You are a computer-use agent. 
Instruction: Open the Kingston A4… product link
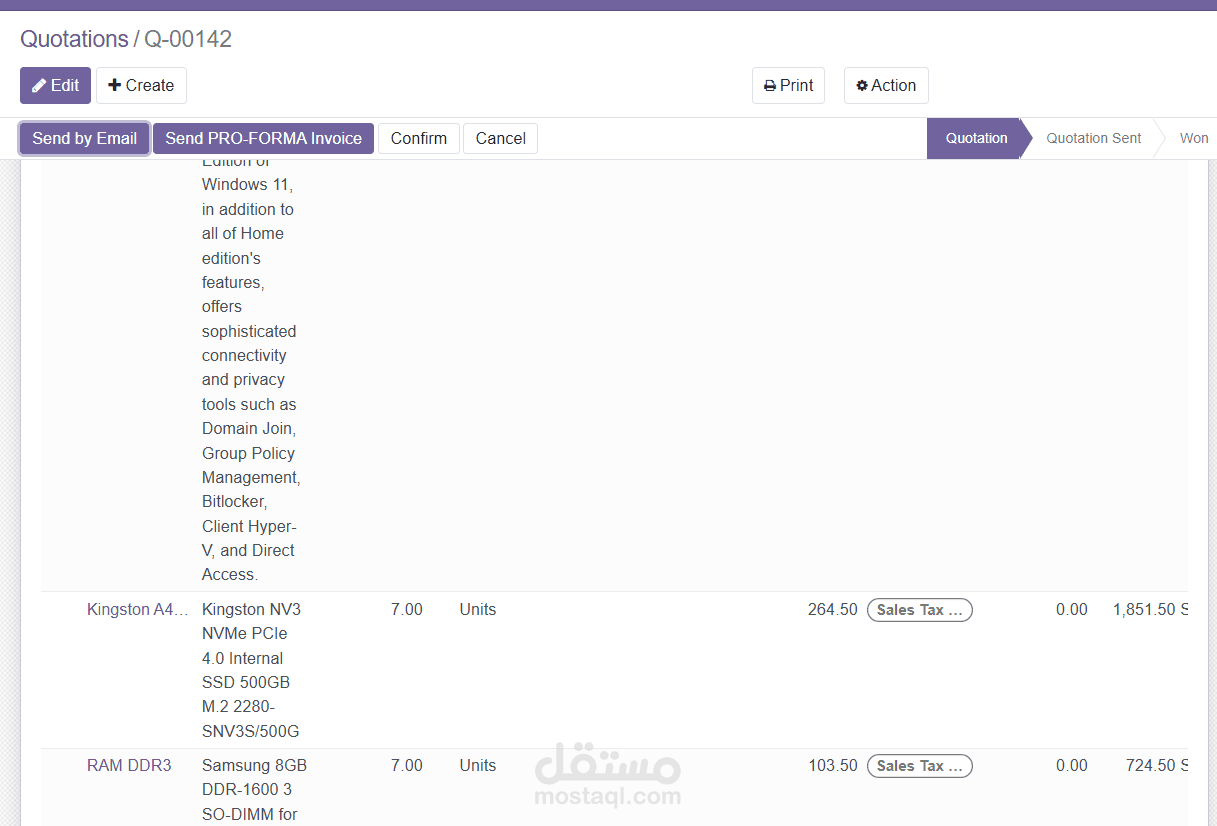click(137, 609)
